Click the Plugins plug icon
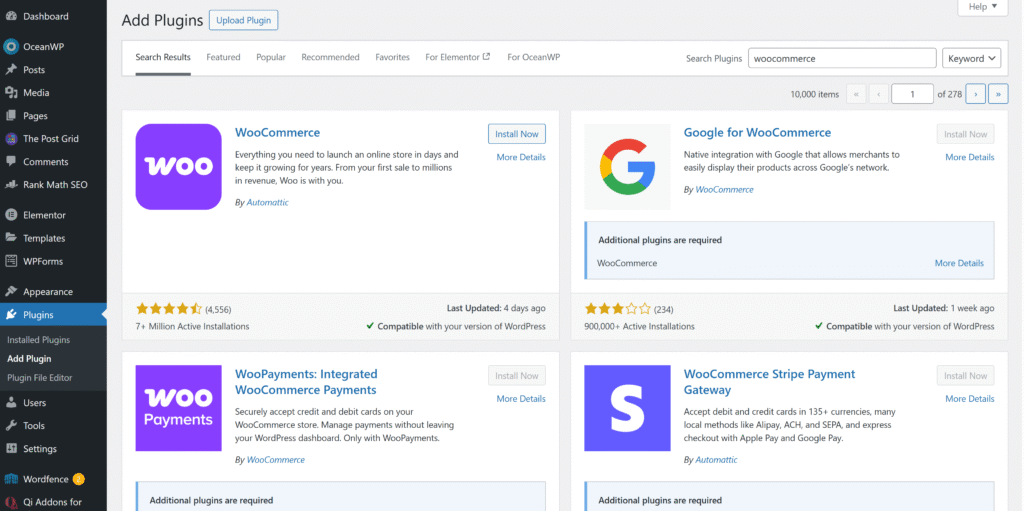This screenshot has height=511, width=1024. pyautogui.click(x=11, y=315)
